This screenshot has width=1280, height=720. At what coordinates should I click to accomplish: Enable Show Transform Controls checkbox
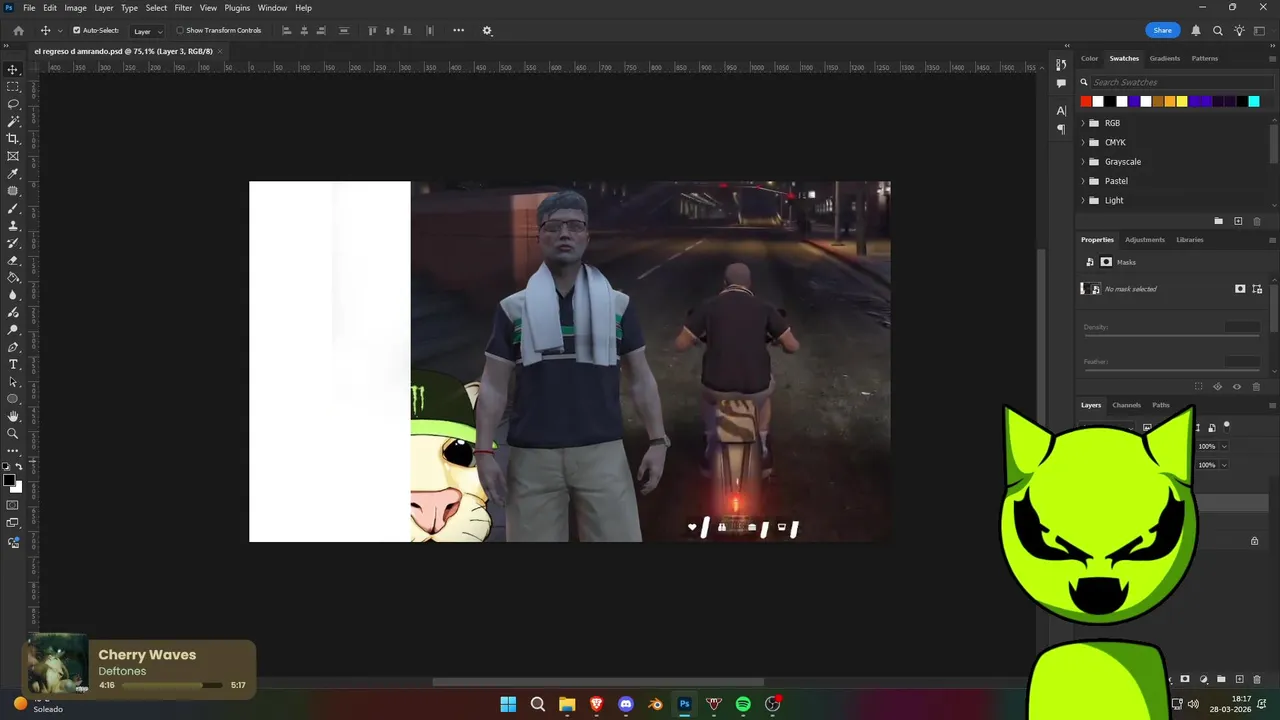point(180,30)
